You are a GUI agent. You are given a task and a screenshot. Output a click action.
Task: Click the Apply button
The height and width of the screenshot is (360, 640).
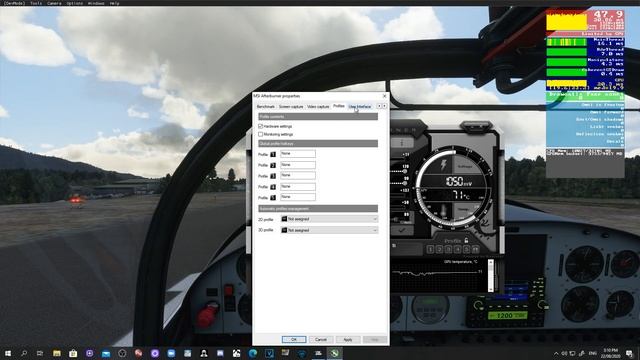pyautogui.click(x=348, y=340)
